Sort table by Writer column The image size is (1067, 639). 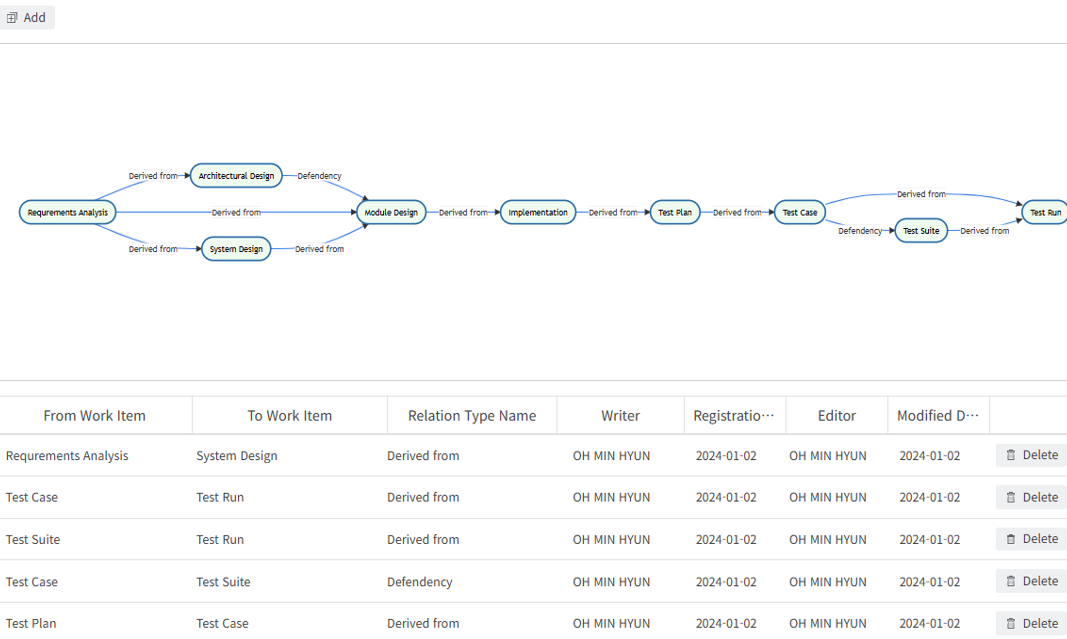pos(620,416)
